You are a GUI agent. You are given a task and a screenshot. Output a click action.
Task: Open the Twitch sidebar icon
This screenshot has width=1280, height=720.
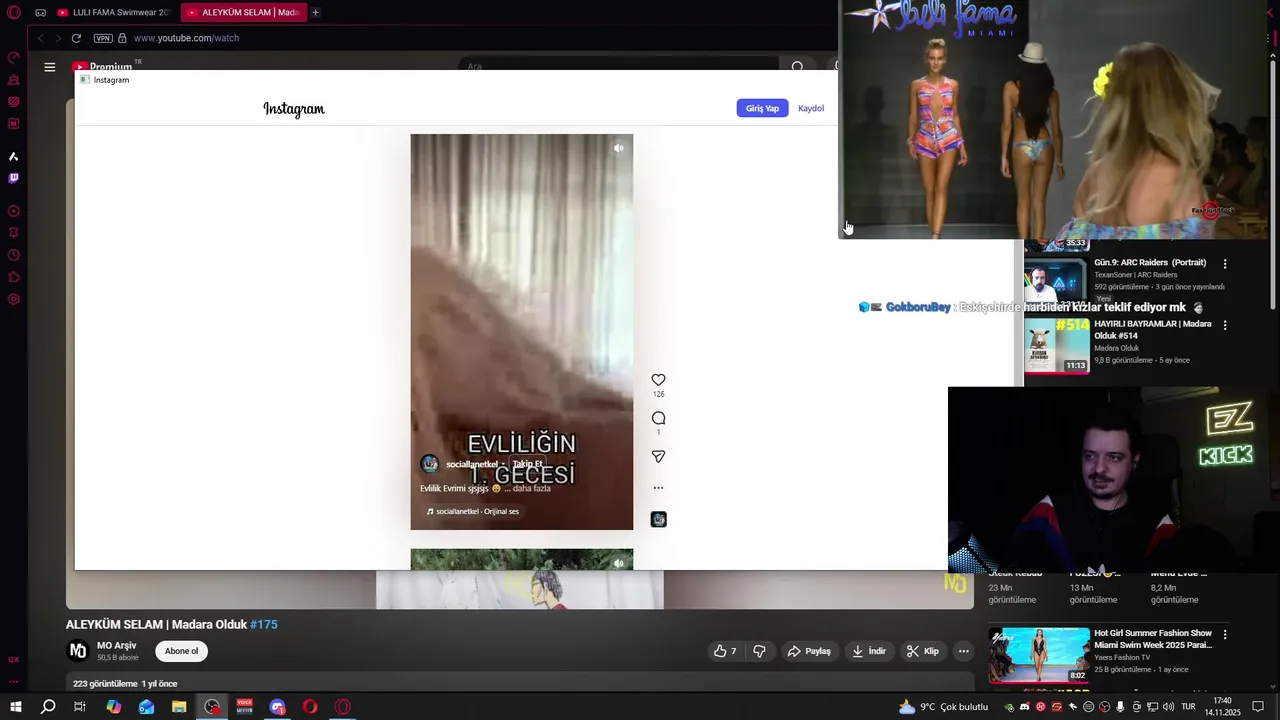point(13,178)
